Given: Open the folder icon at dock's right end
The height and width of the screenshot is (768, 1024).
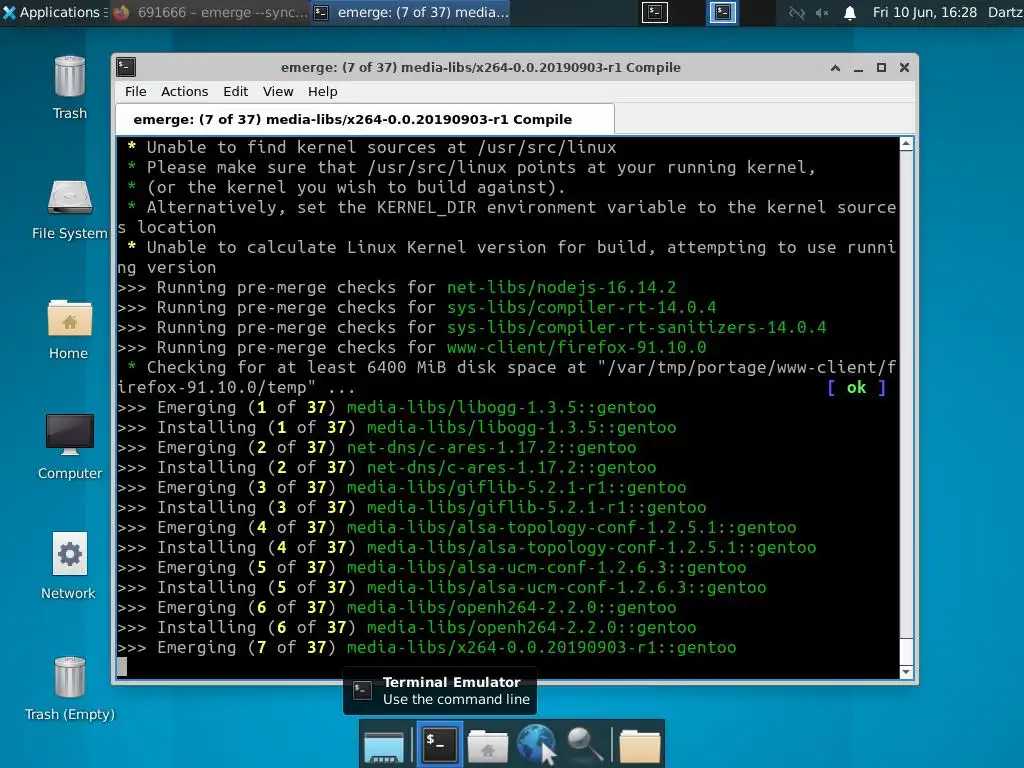Looking at the screenshot, I should click(x=639, y=746).
